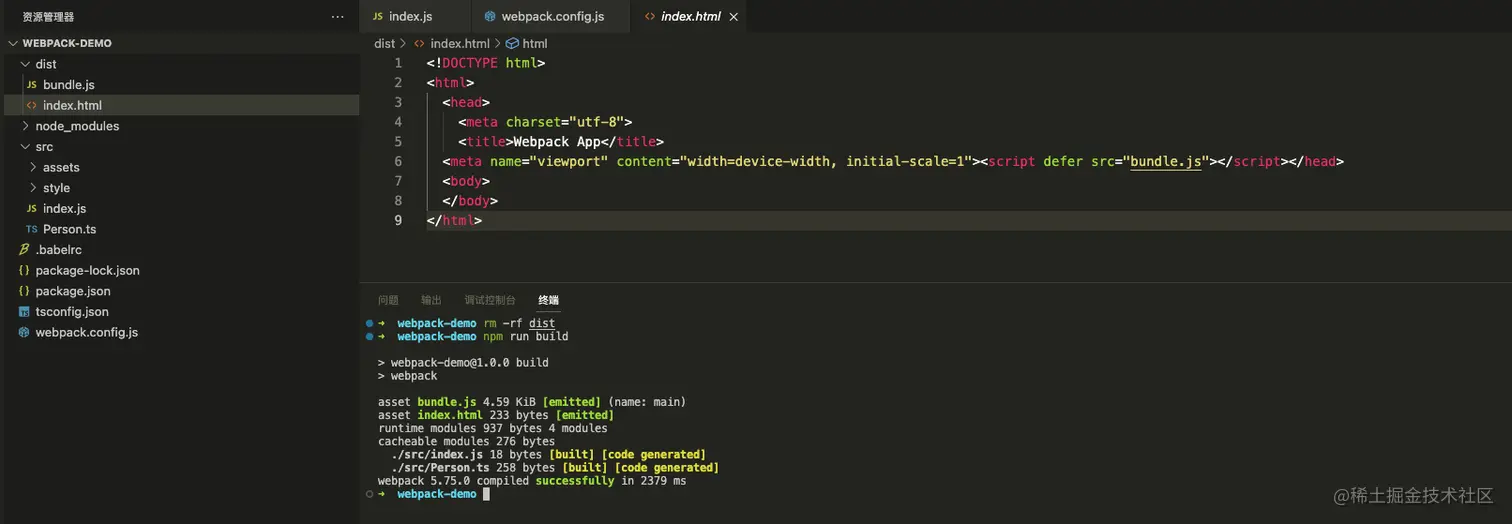Open package.json in explorer

click(73, 291)
